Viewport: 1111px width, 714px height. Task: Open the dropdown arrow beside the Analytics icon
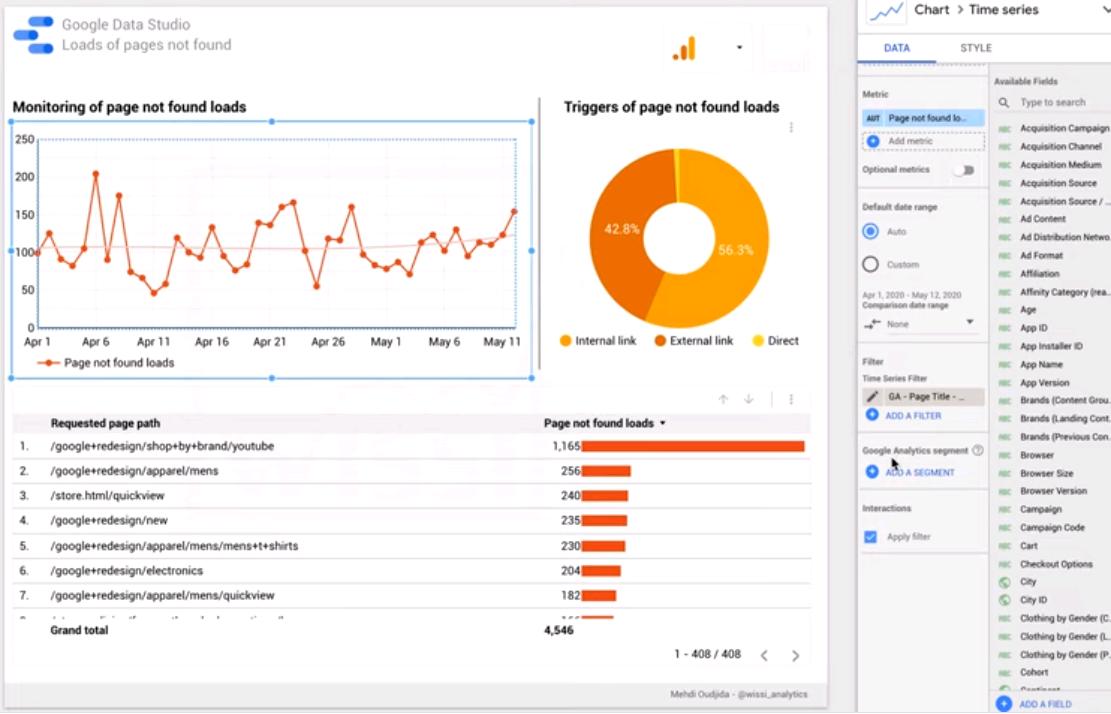click(x=738, y=47)
